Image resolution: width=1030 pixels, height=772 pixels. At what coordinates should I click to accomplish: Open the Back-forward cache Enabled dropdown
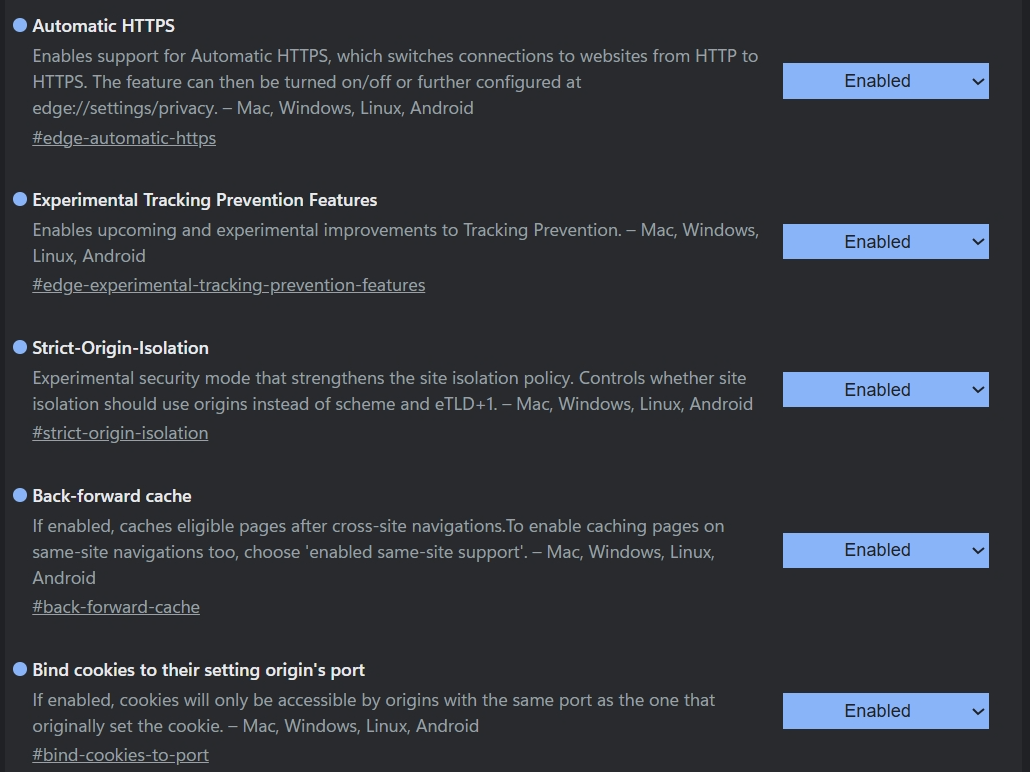[885, 550]
